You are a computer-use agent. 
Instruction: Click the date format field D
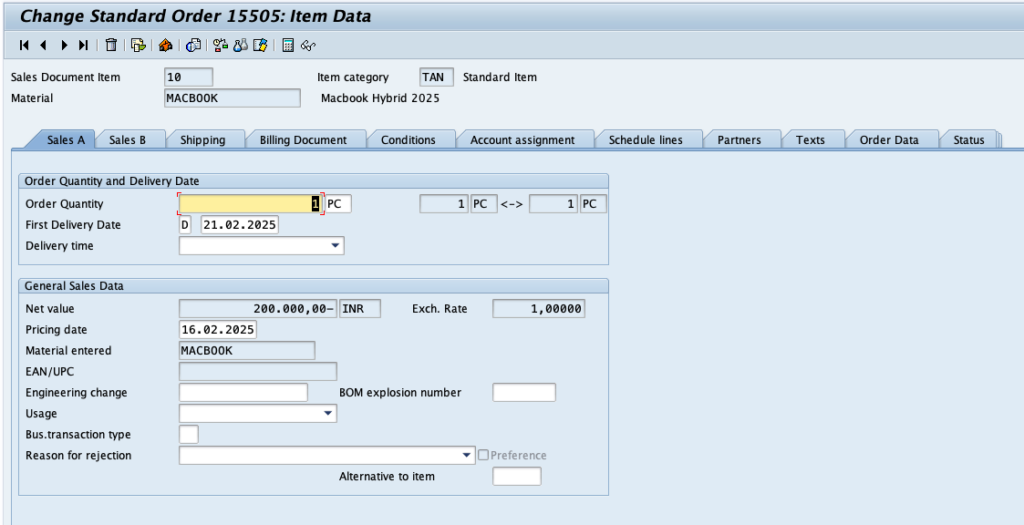click(185, 225)
